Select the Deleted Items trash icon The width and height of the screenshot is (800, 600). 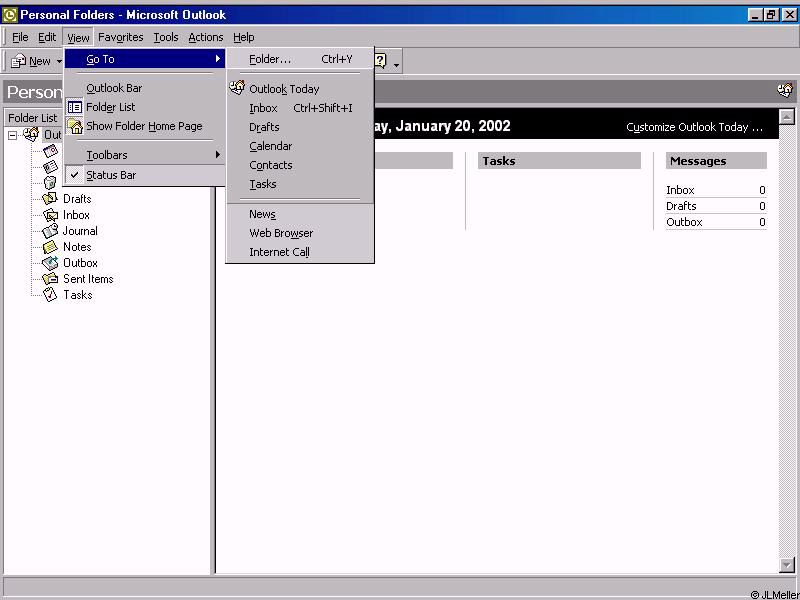pyautogui.click(x=51, y=183)
